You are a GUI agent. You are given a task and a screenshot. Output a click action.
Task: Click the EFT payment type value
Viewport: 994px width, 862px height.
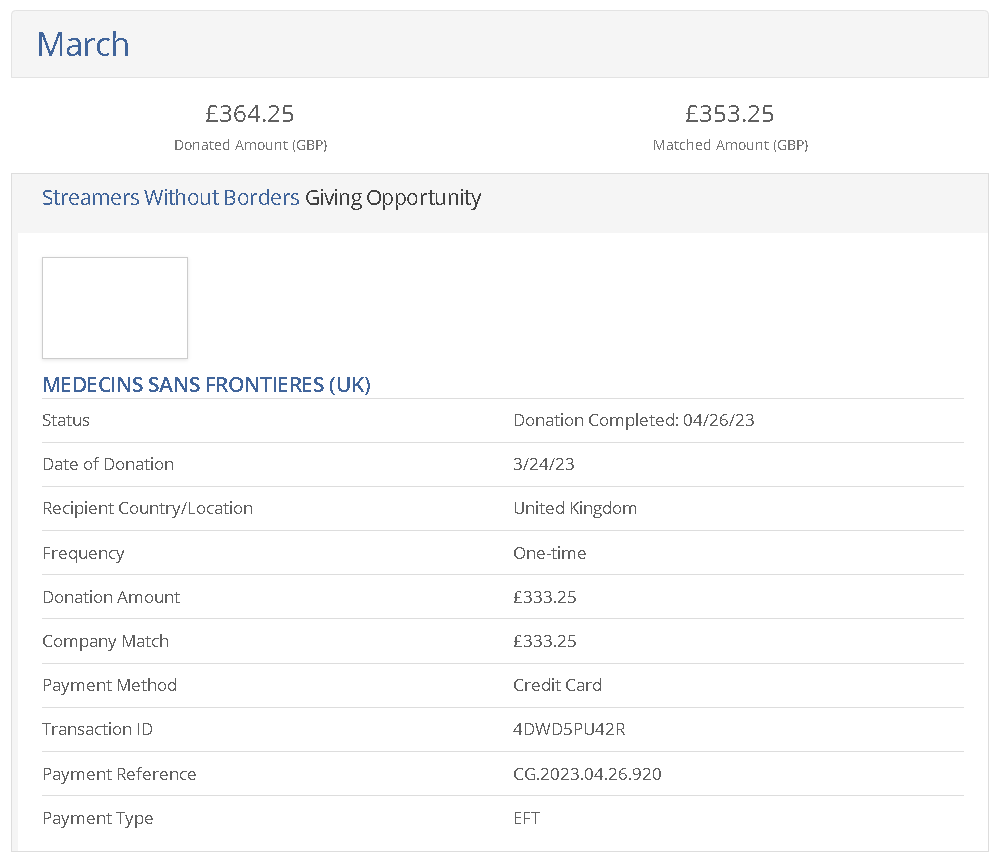click(526, 818)
